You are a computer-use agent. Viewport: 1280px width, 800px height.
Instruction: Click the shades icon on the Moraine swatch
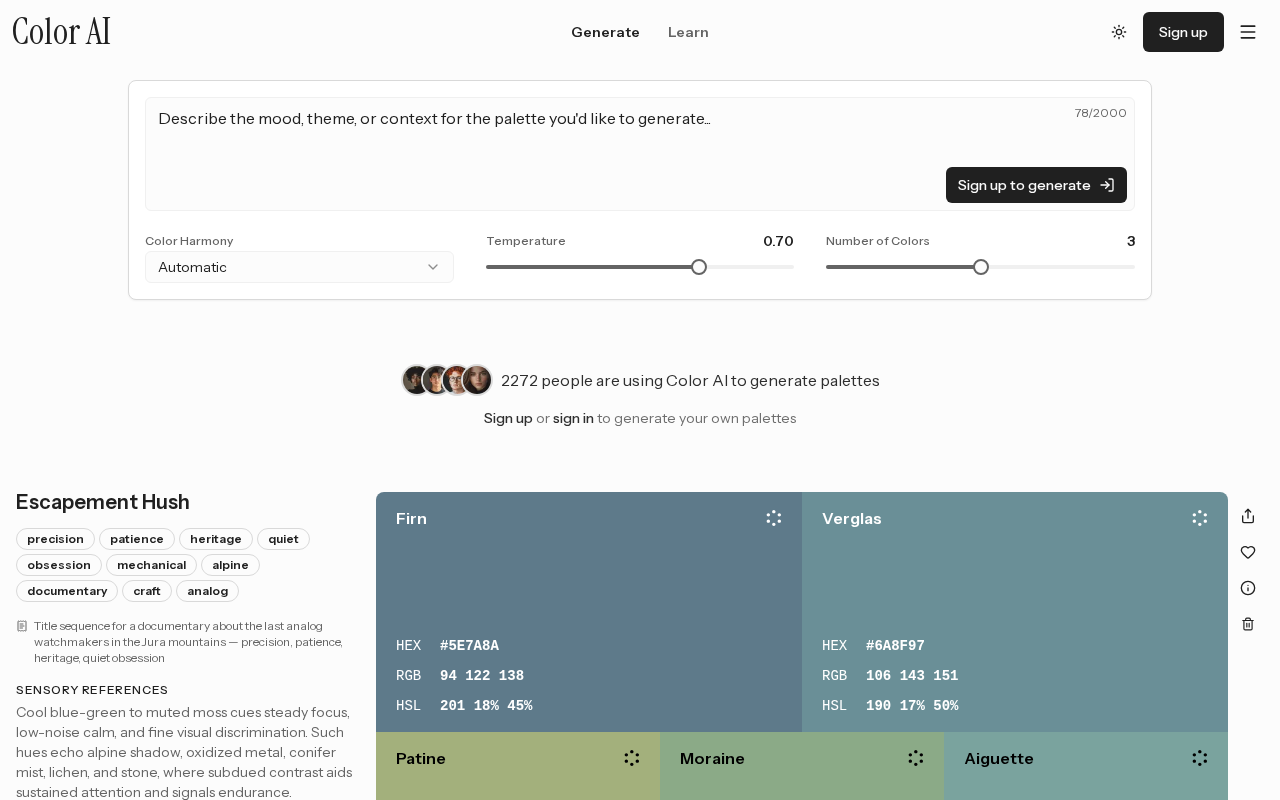[916, 758]
